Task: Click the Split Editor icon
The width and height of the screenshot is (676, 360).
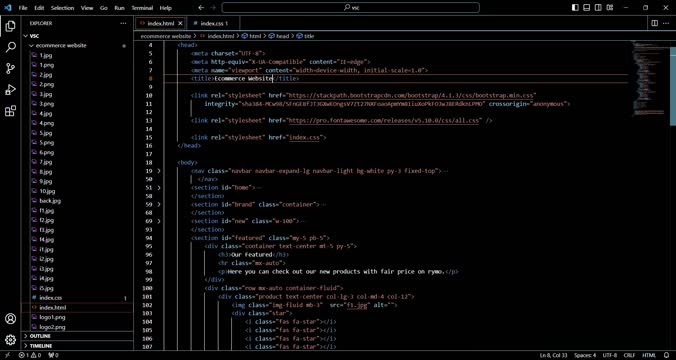Action: pyautogui.click(x=654, y=23)
